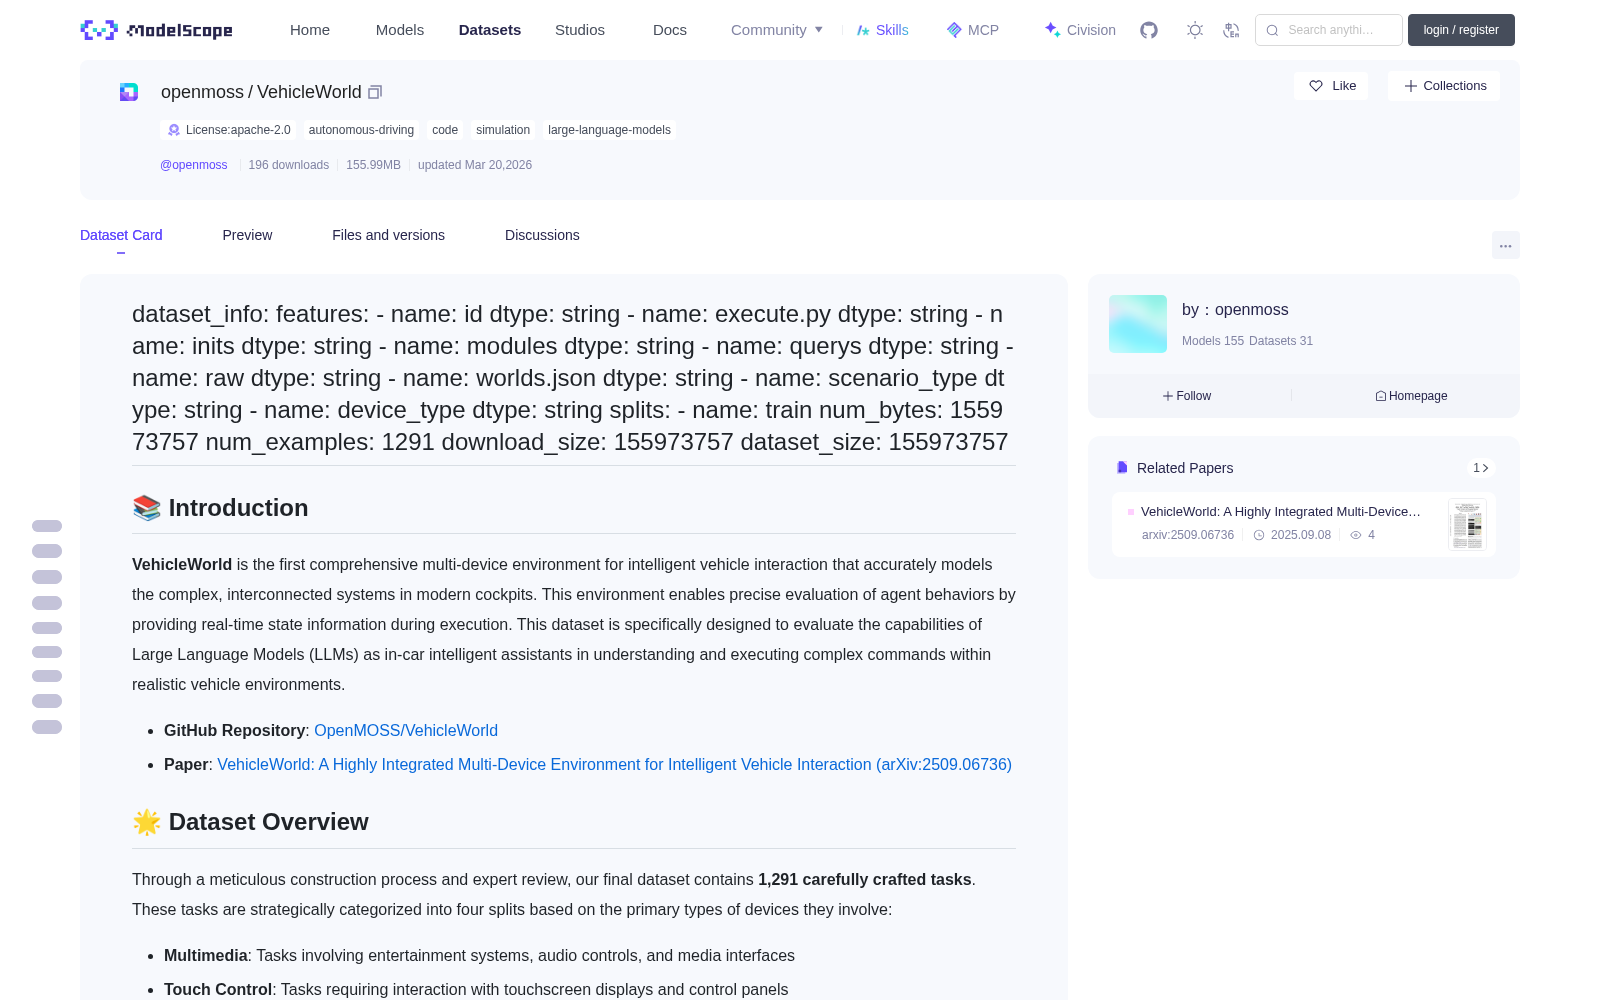1600x1000 pixels.
Task: Click the License:apache-2.0 tag
Action: 229,130
